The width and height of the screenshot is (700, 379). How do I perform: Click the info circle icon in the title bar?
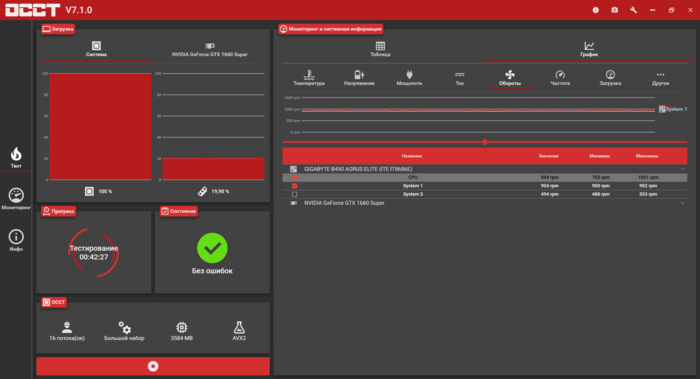coord(596,10)
